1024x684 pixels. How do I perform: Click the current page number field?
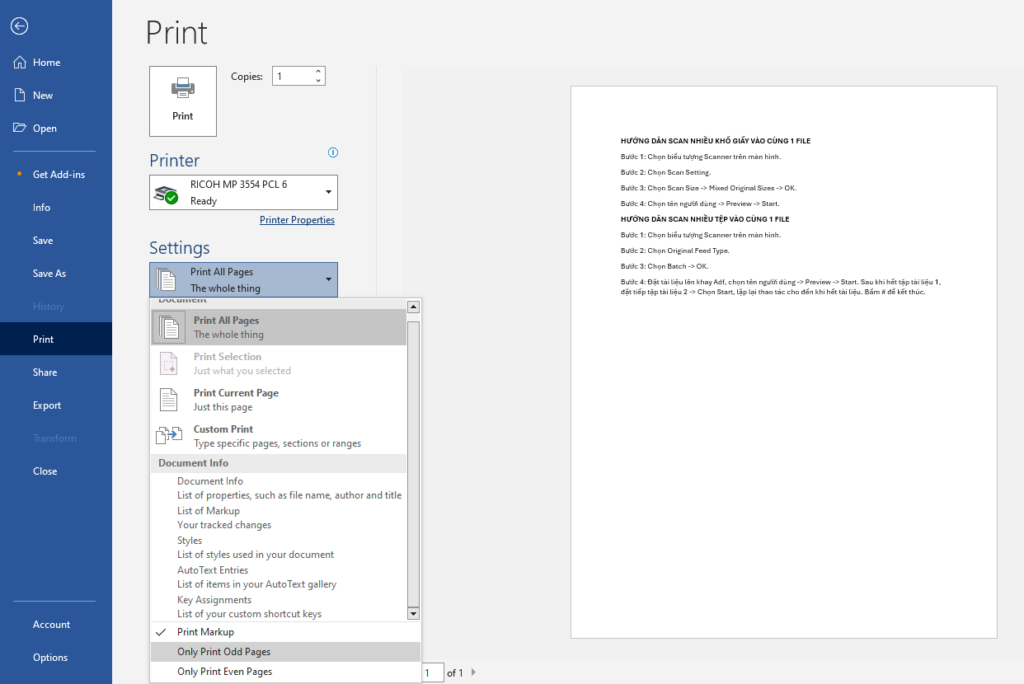tap(432, 673)
